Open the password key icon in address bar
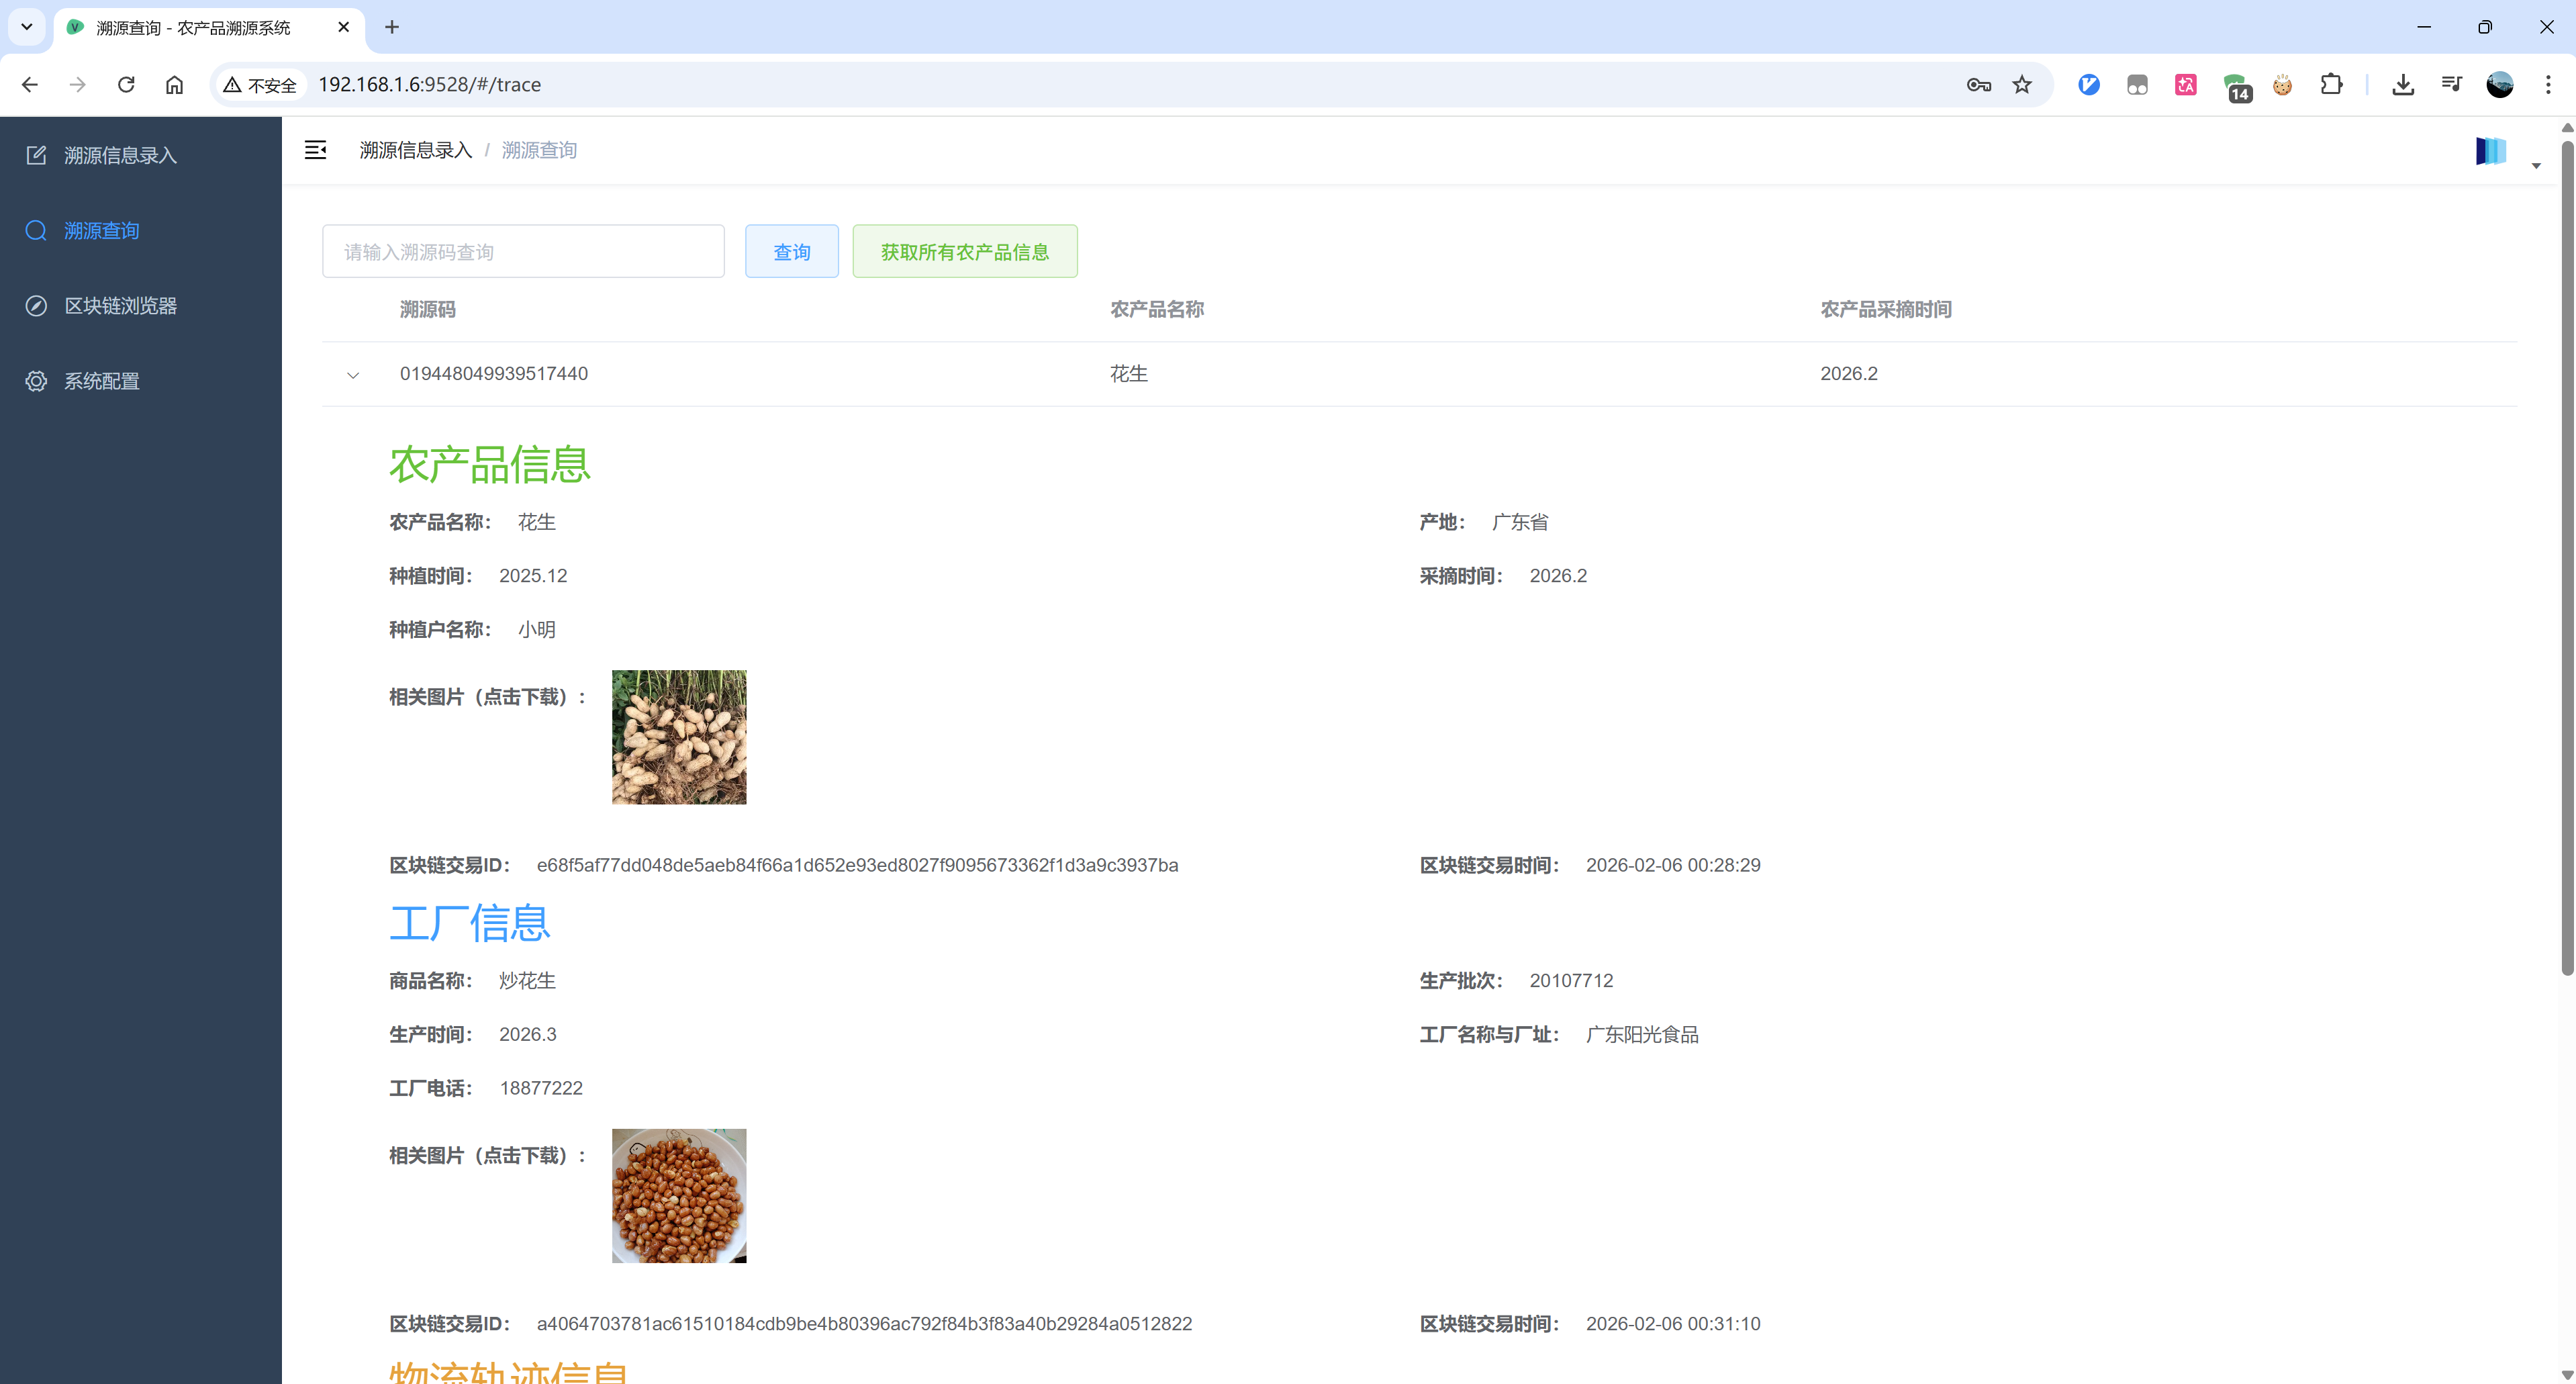This screenshot has height=1384, width=2576. pos(1978,85)
